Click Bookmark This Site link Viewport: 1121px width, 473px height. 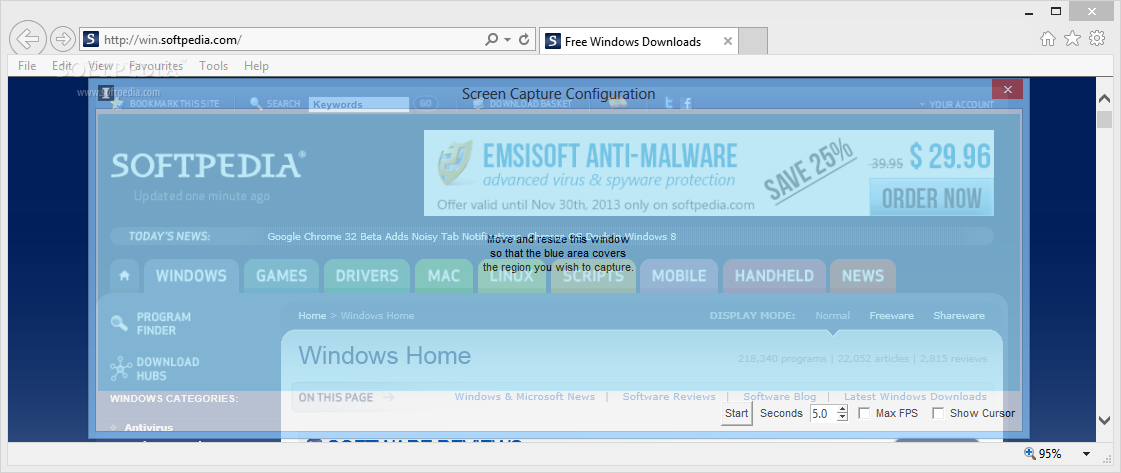click(x=166, y=104)
